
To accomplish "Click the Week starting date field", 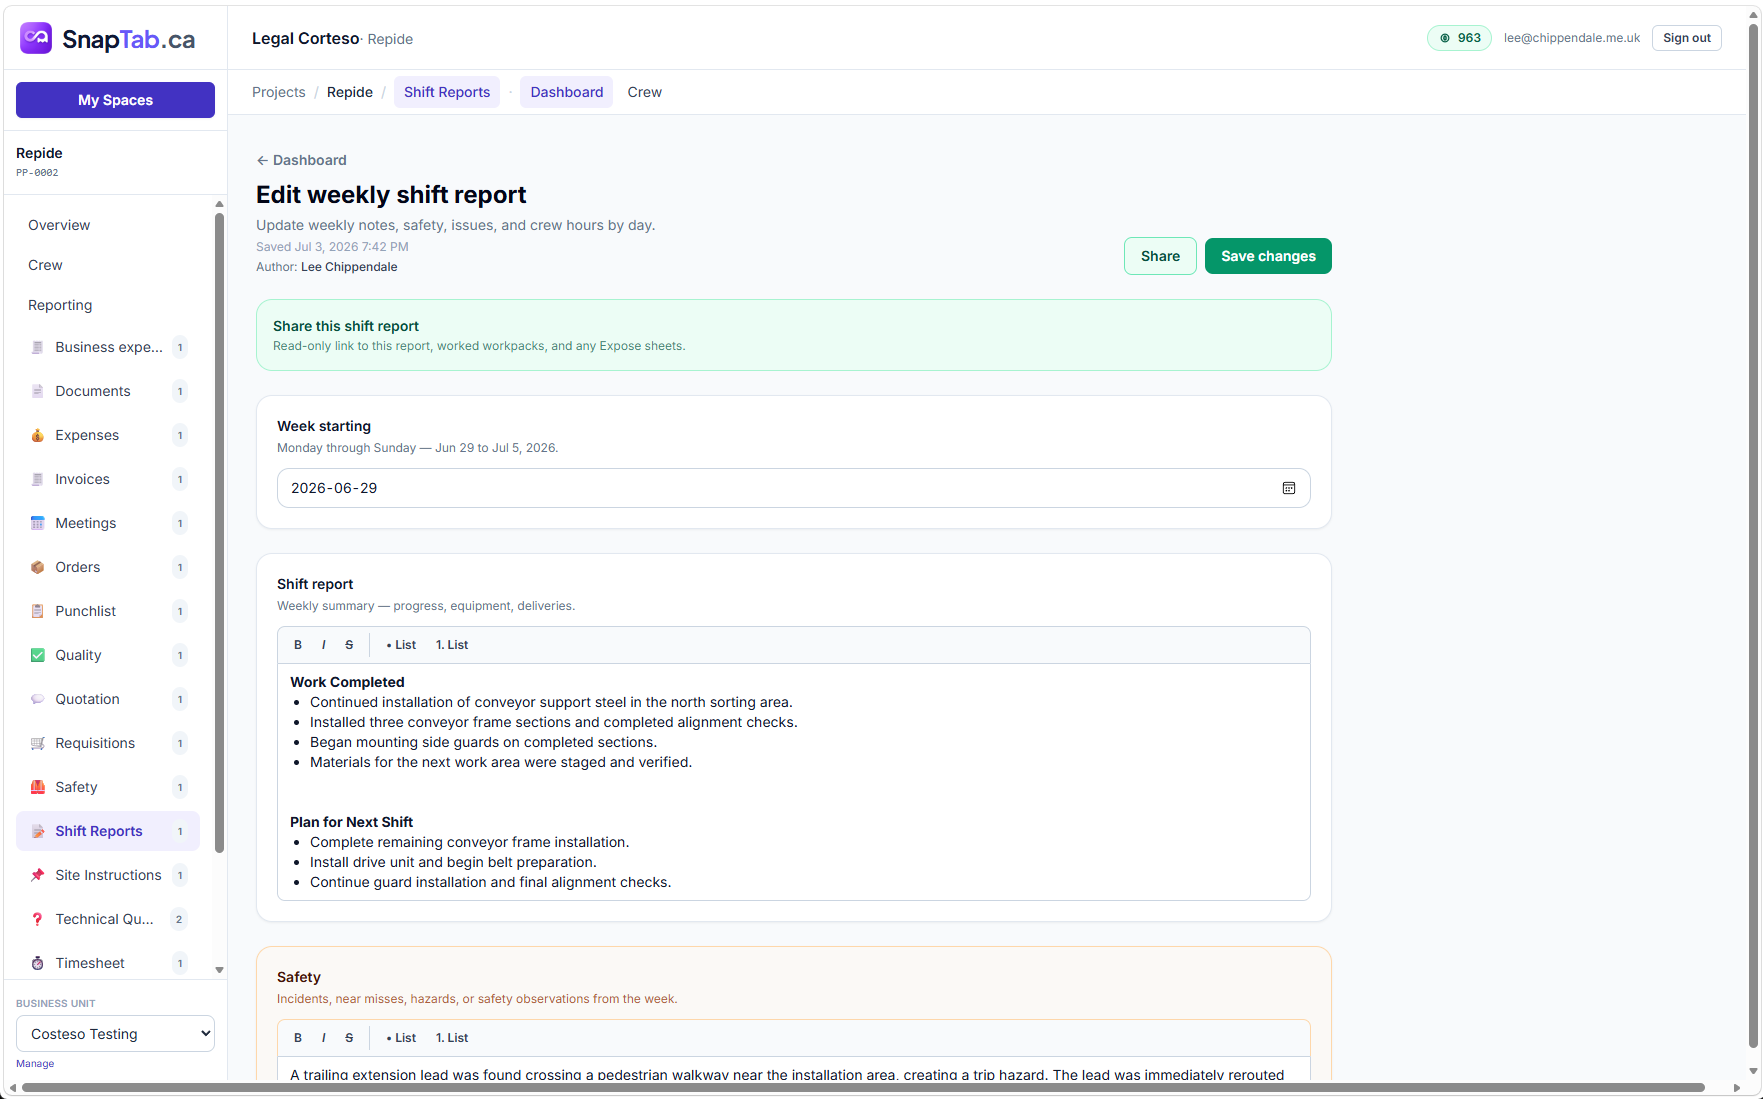I will (x=793, y=488).
